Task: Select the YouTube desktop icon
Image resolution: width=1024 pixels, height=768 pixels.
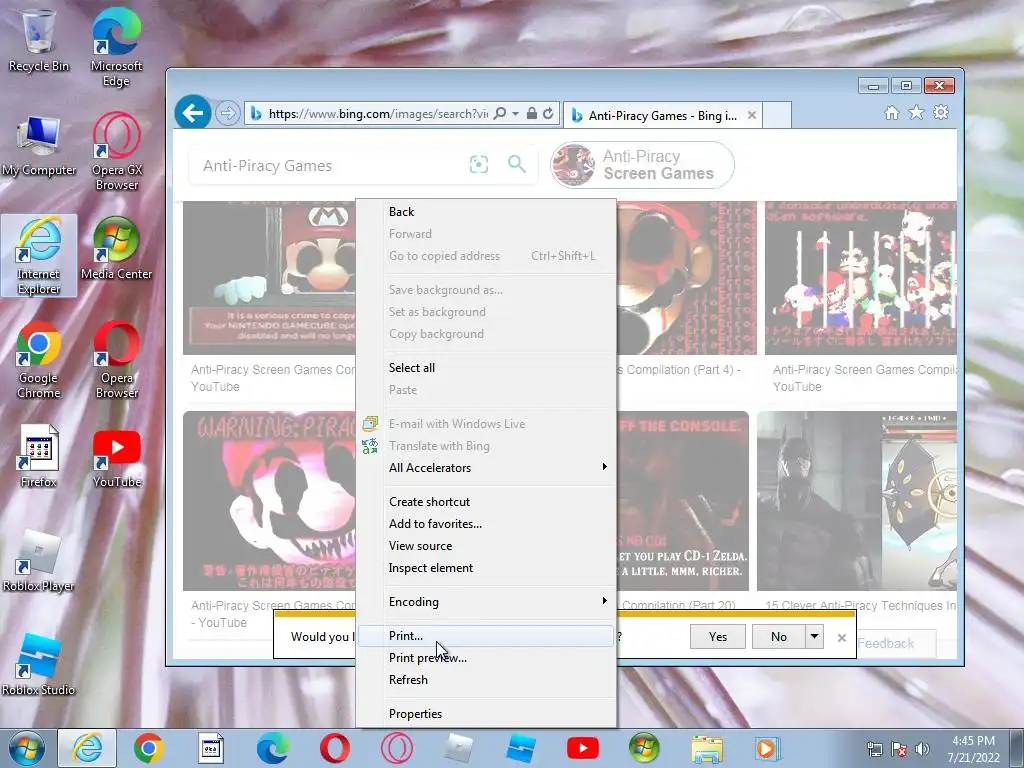Action: pyautogui.click(x=117, y=456)
